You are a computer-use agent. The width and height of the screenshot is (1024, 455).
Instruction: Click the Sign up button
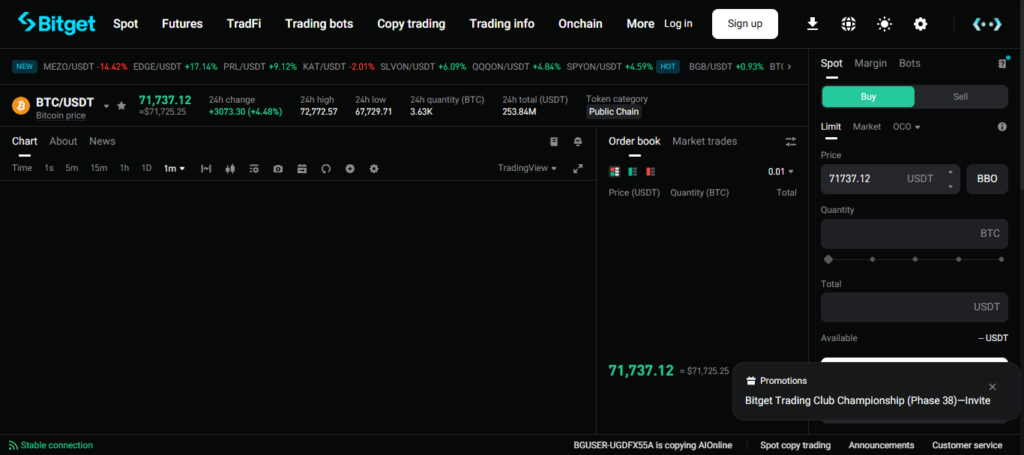coord(744,24)
